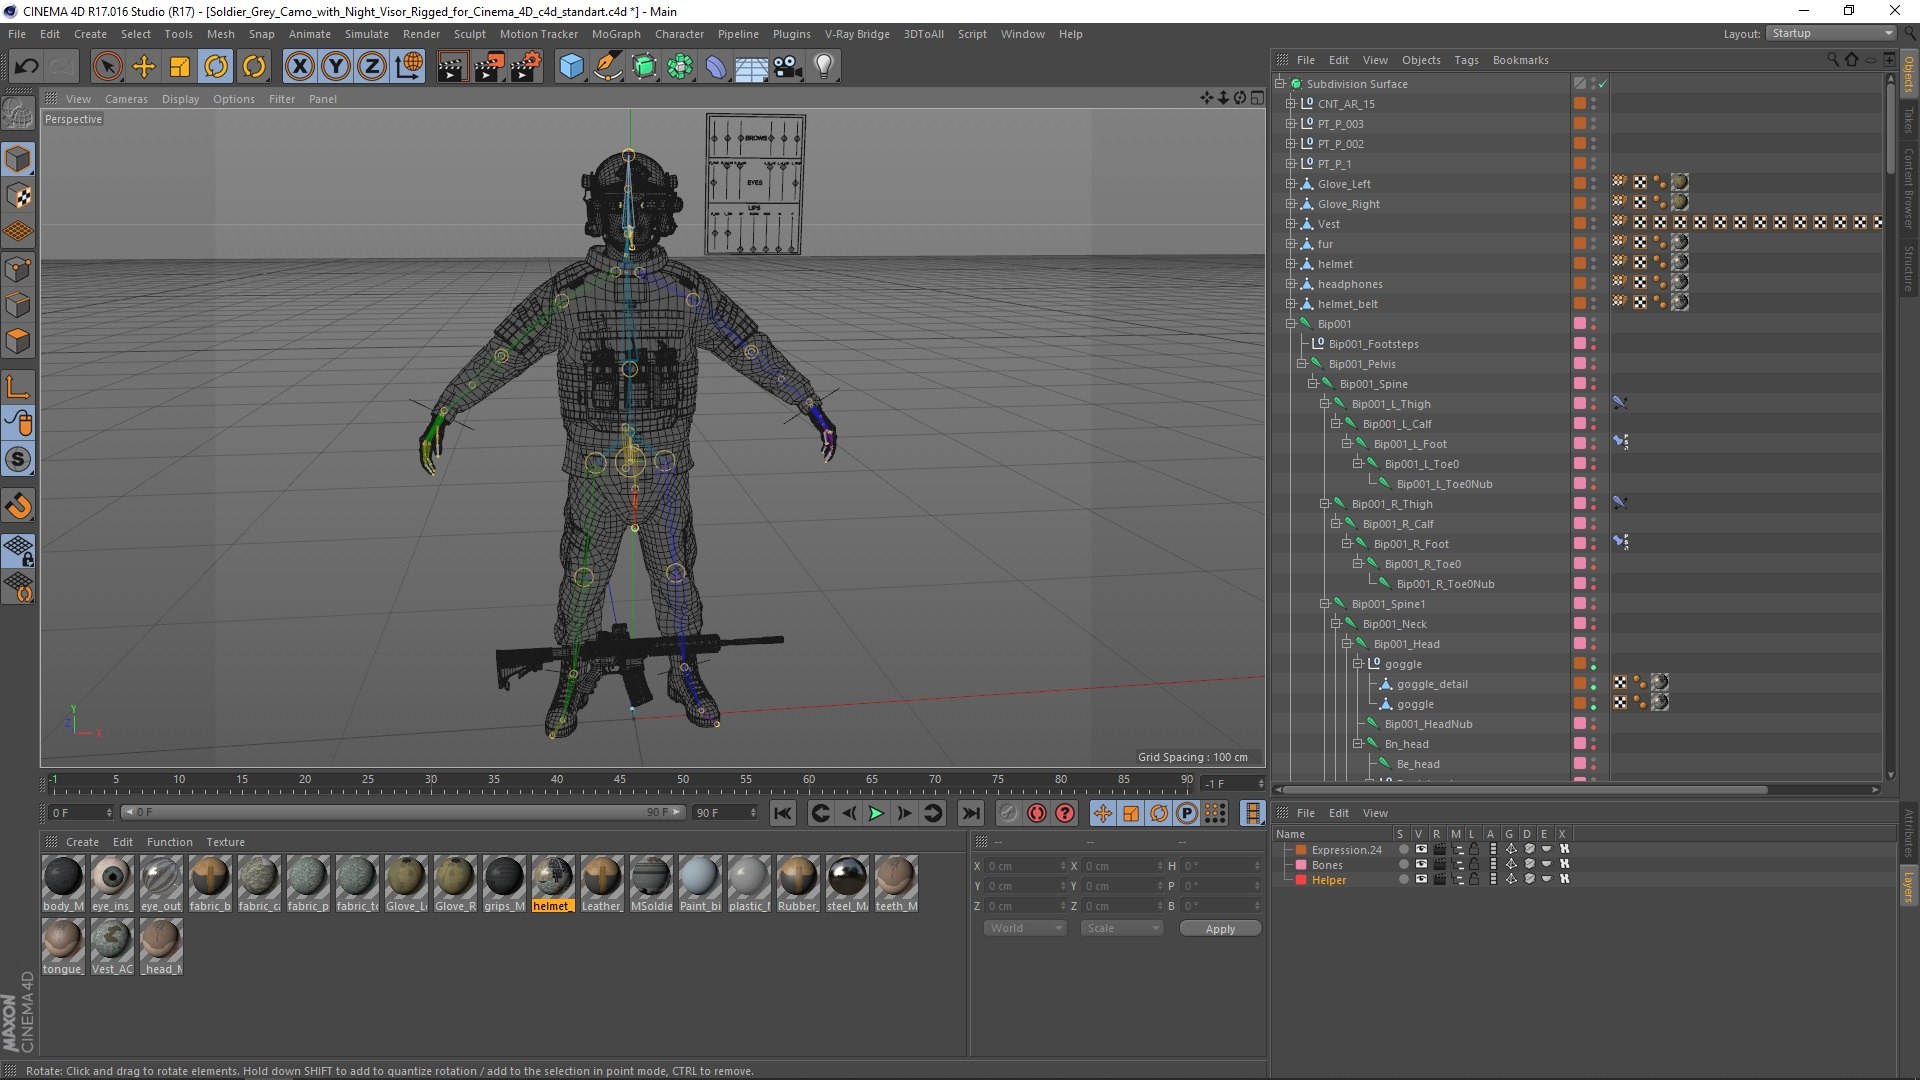
Task: Expand the helmet object
Action: coord(1291,264)
